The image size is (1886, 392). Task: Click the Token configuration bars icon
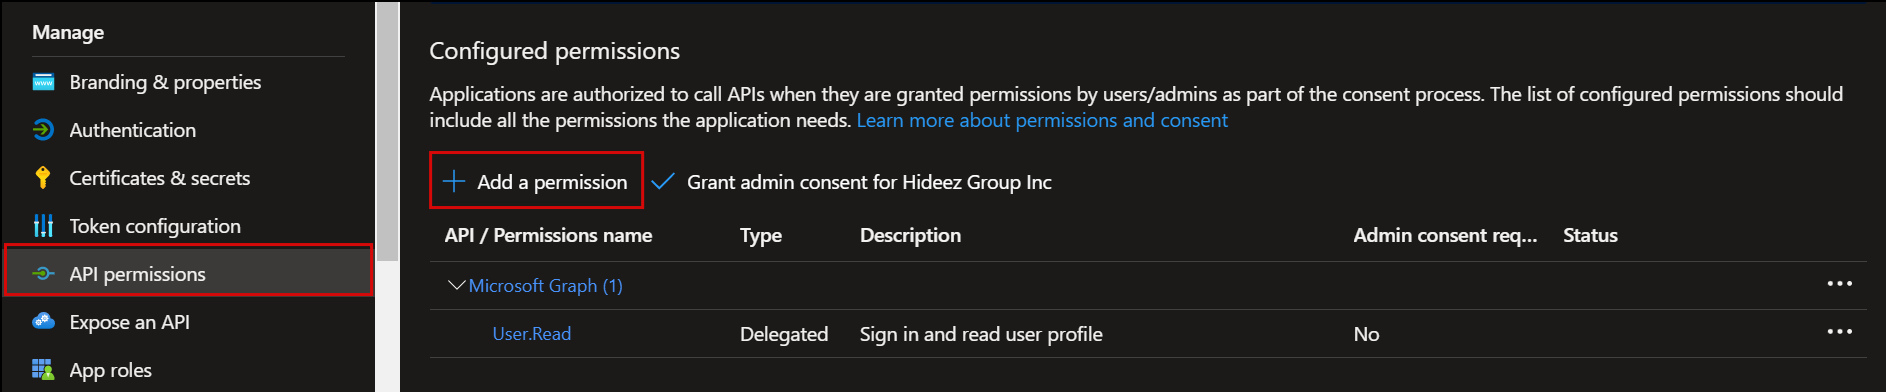[x=43, y=226]
